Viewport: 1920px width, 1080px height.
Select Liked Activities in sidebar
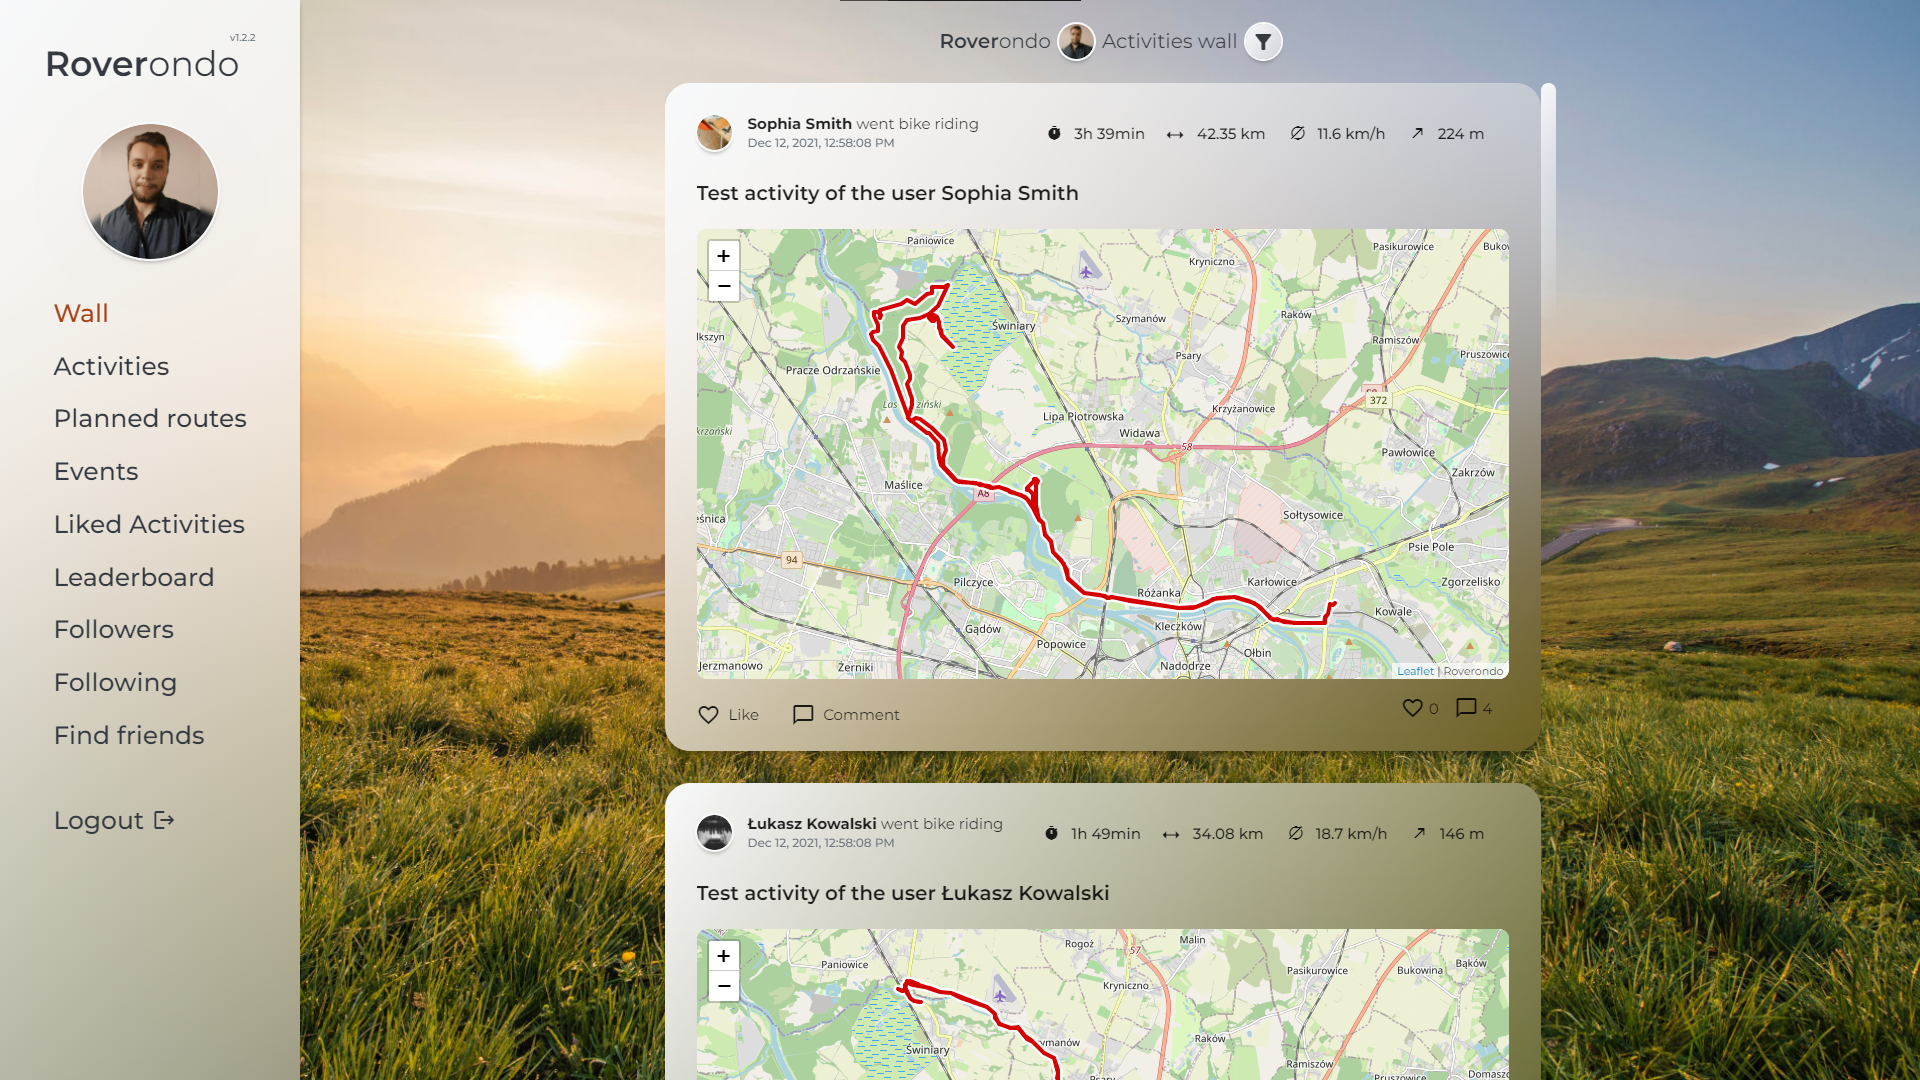[149, 525]
